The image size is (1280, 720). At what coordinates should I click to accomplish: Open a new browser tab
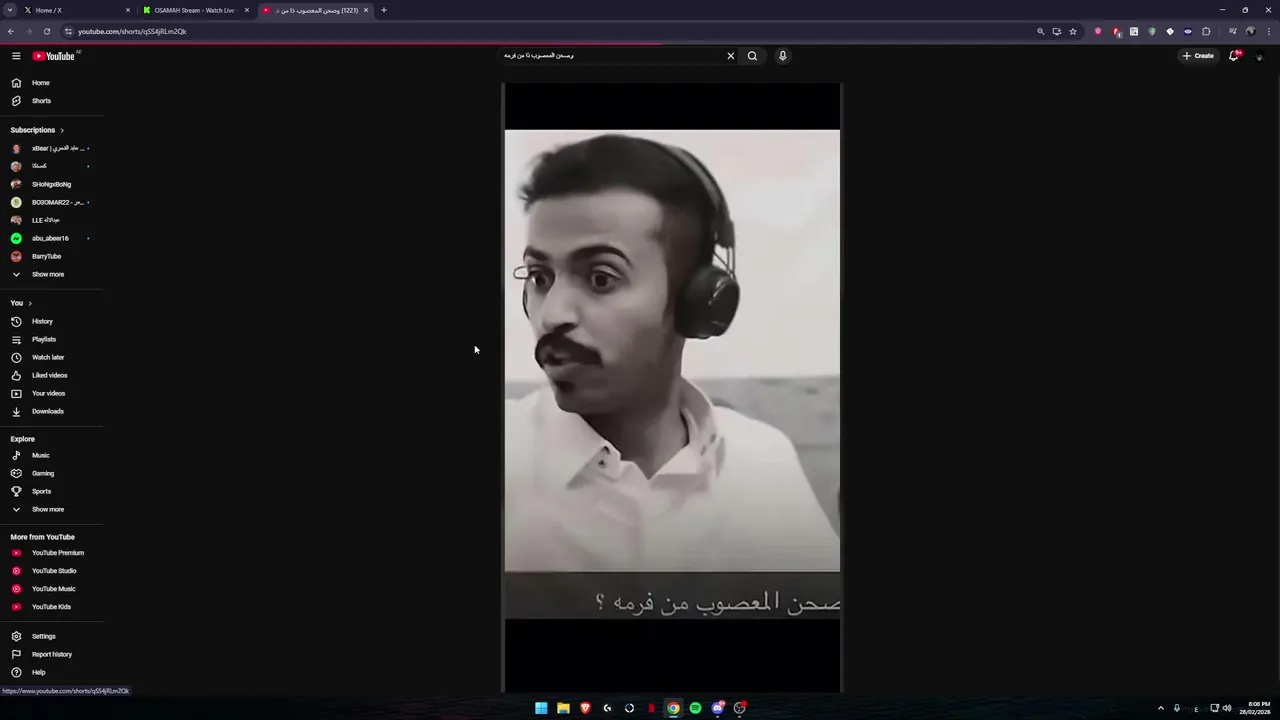pyautogui.click(x=383, y=10)
